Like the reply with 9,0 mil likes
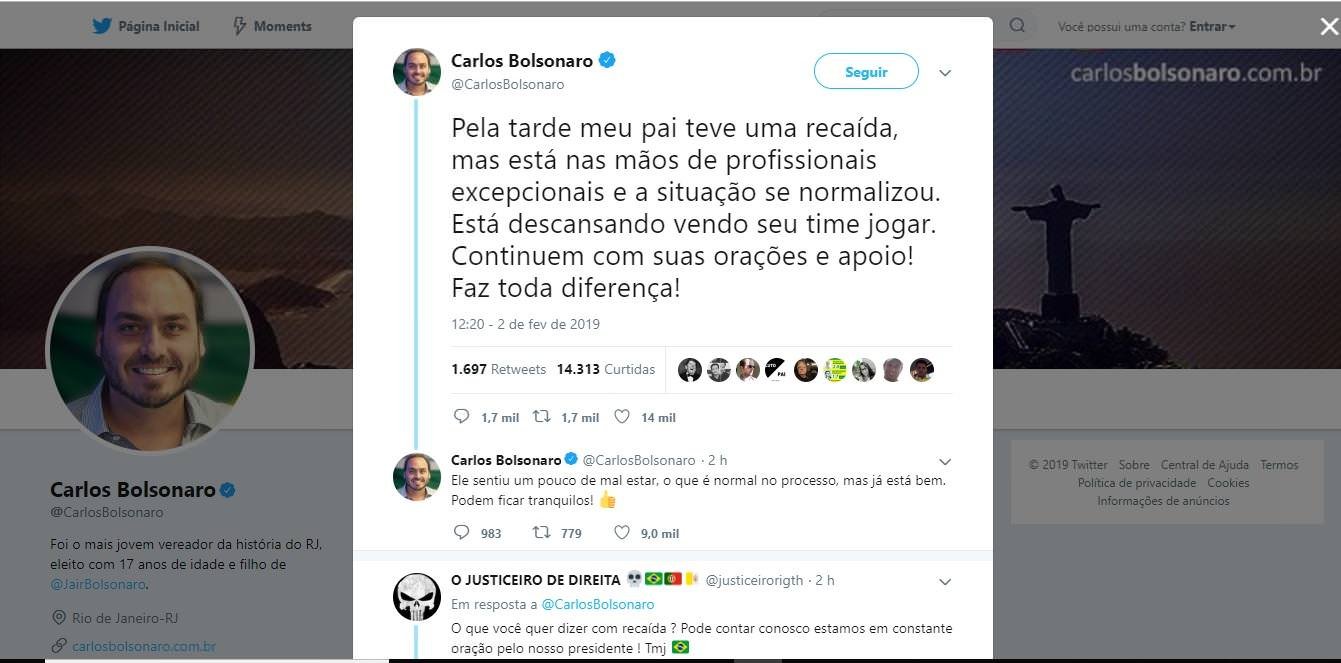Viewport: 1341px width, 663px height. (621, 532)
